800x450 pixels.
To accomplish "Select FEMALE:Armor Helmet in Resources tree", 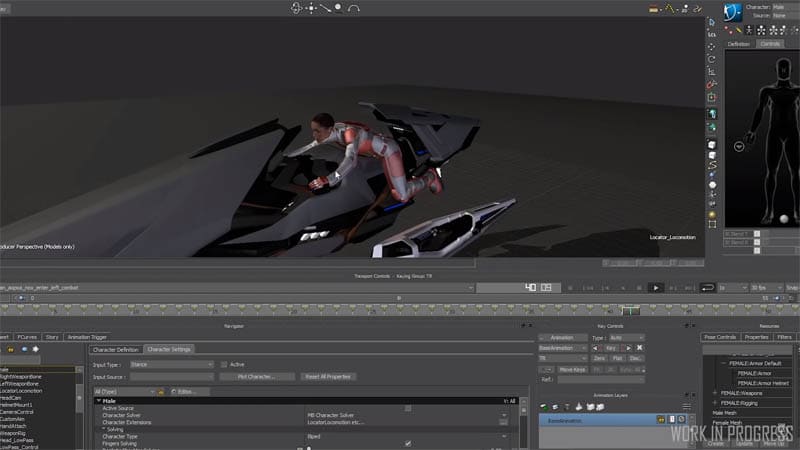I will pos(763,383).
